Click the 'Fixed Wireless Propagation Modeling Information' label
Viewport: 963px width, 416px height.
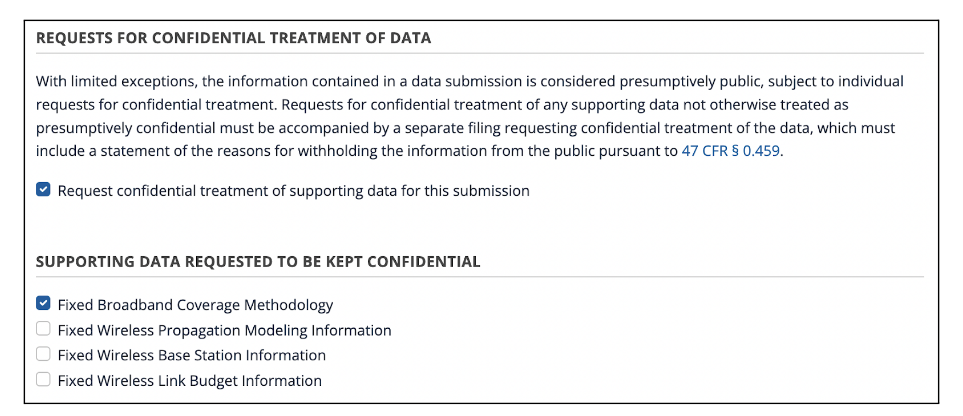(224, 330)
